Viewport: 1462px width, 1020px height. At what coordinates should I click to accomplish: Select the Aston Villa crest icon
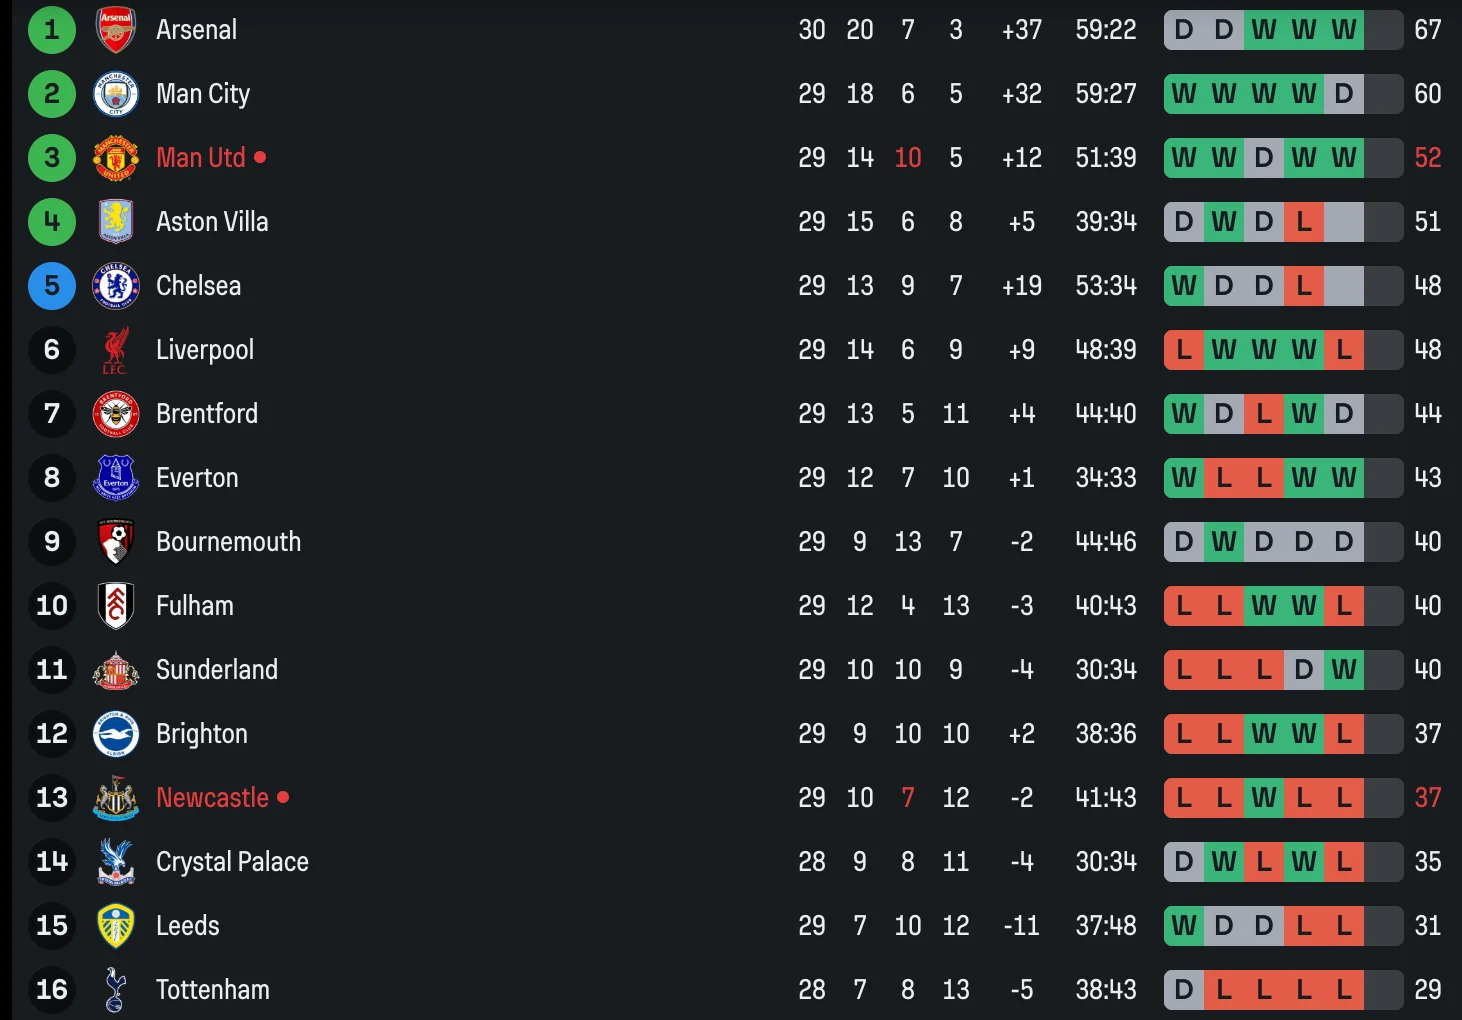pos(116,222)
